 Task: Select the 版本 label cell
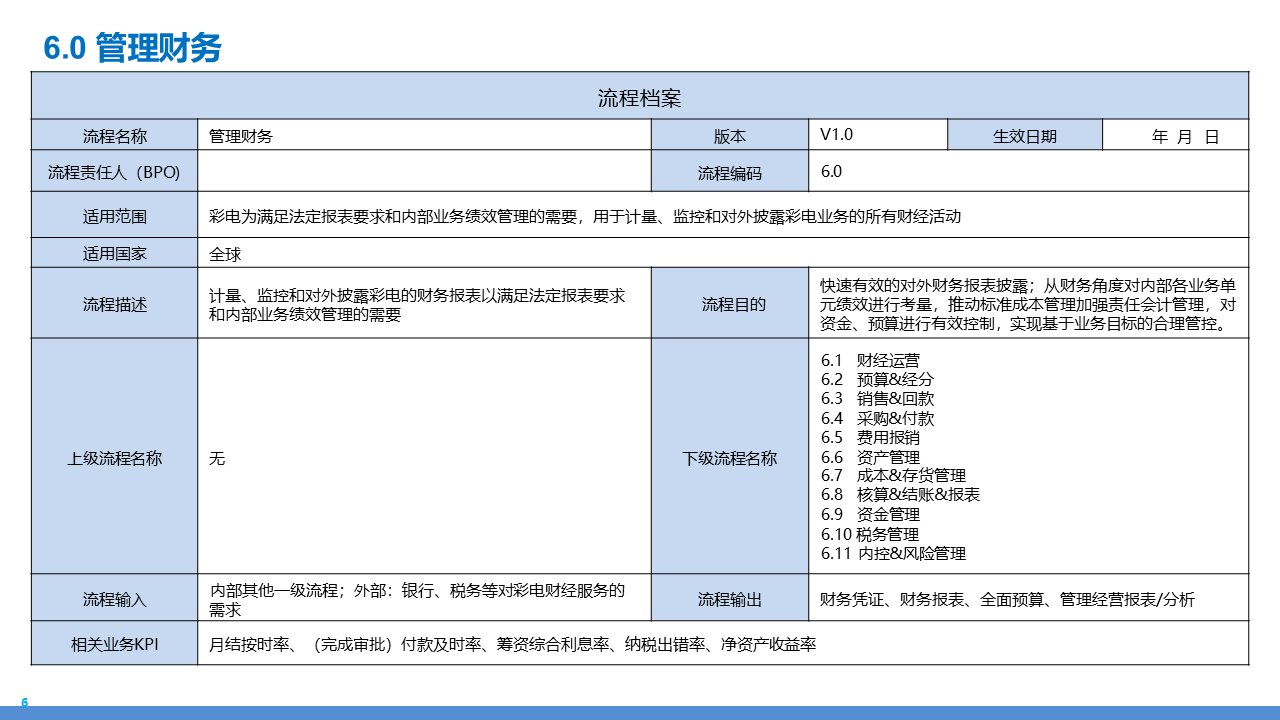[730, 136]
